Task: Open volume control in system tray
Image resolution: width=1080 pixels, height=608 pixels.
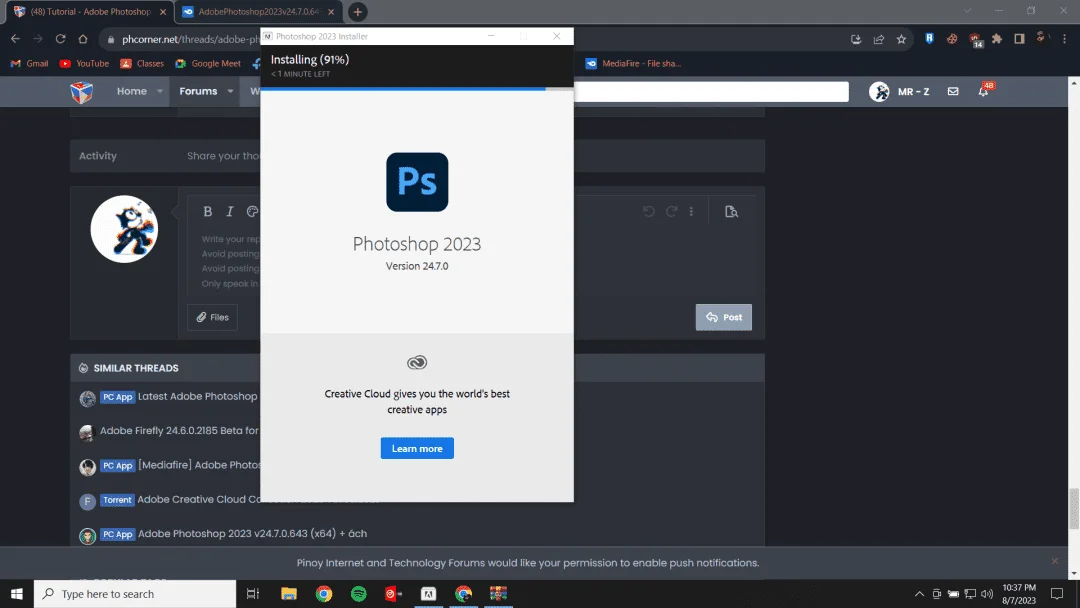Action: [x=987, y=594]
